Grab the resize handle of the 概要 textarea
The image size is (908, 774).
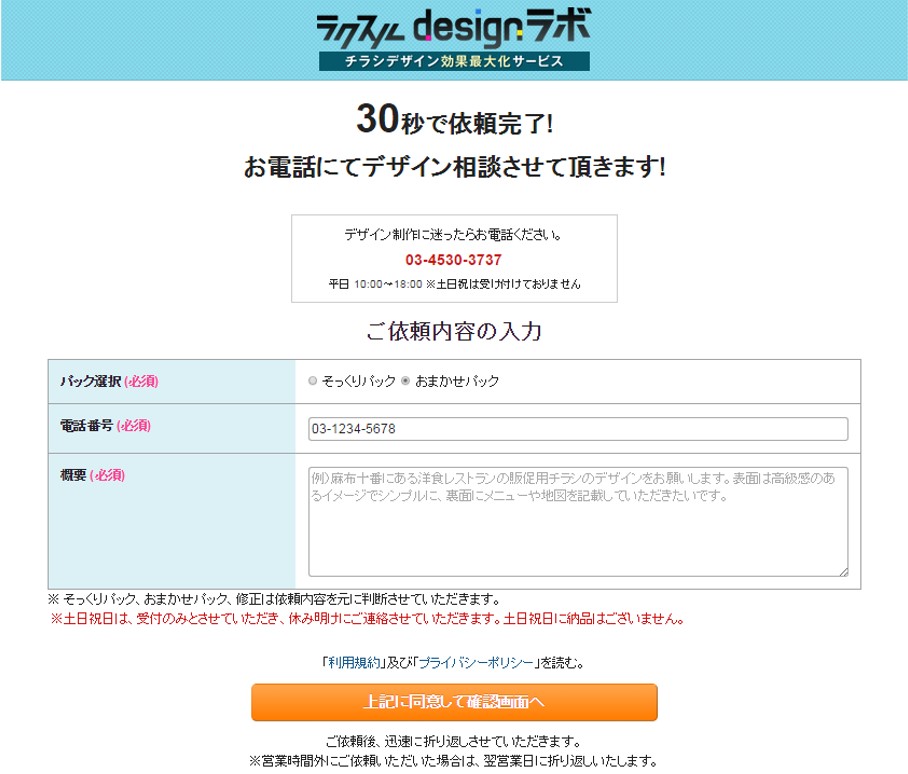point(843,572)
